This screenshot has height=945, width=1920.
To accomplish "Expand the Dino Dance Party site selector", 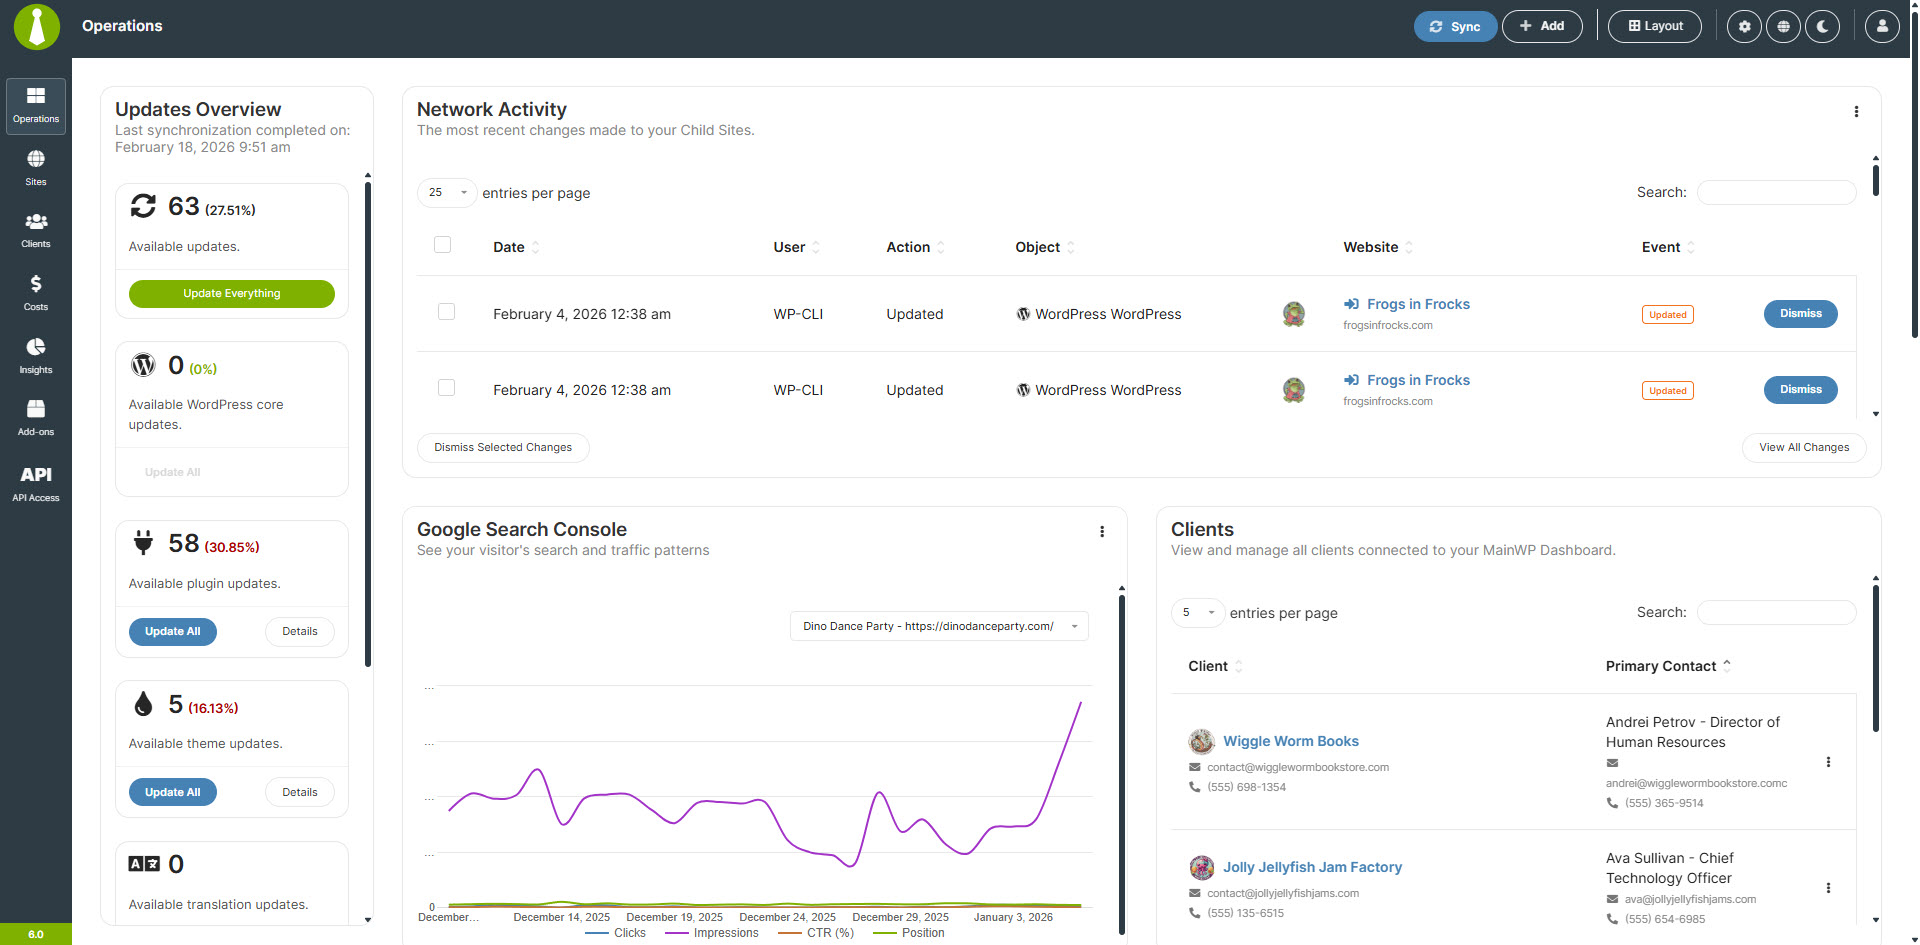I will (x=938, y=626).
